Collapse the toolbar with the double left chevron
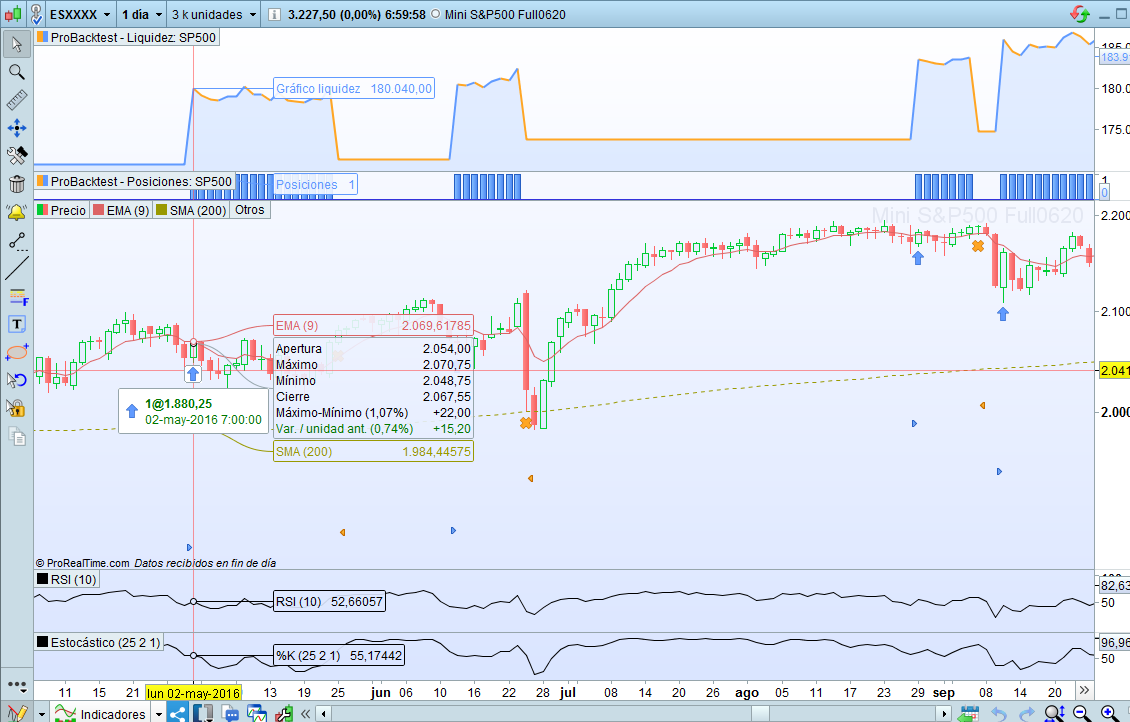This screenshot has width=1130, height=722. [306, 714]
